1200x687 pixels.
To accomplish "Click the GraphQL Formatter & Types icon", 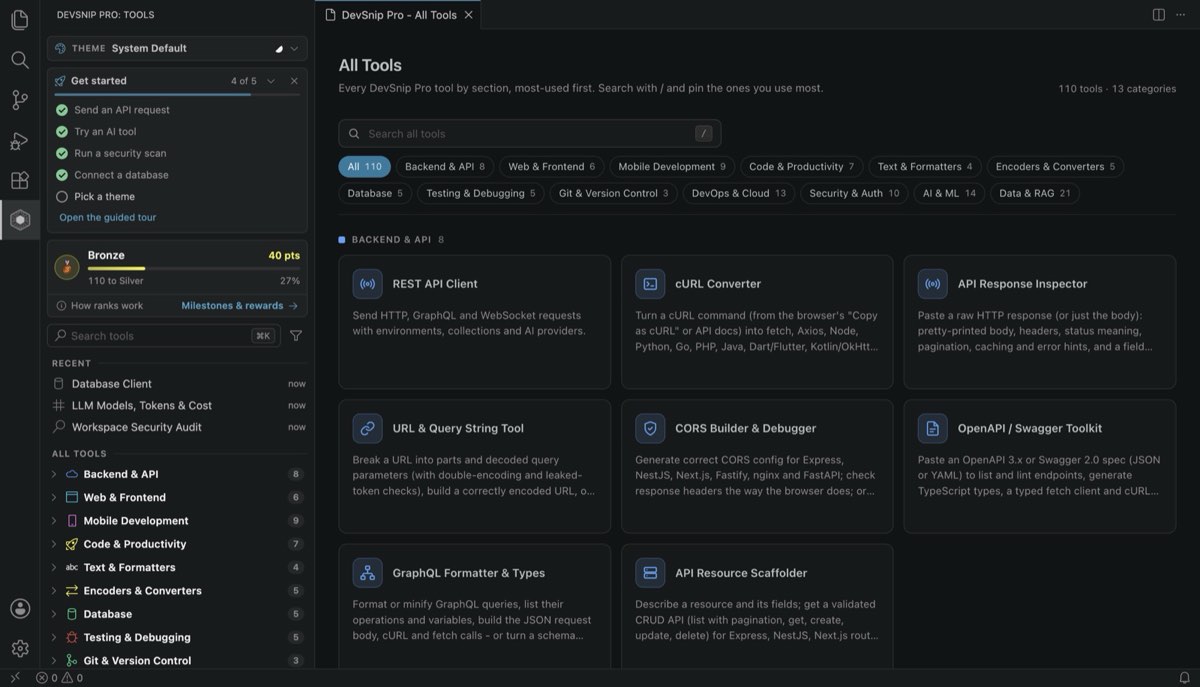I will (367, 573).
